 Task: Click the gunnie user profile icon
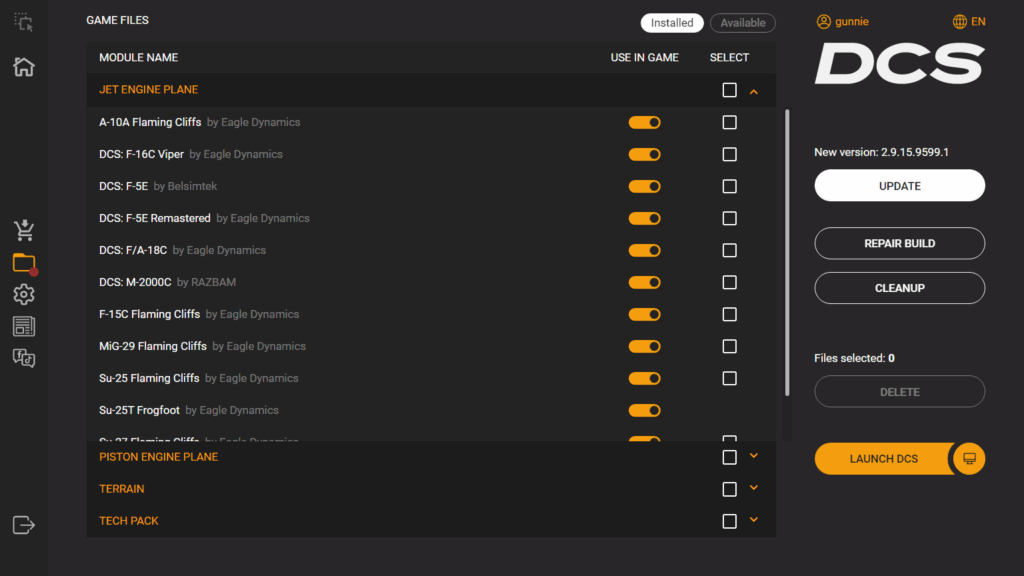824,22
